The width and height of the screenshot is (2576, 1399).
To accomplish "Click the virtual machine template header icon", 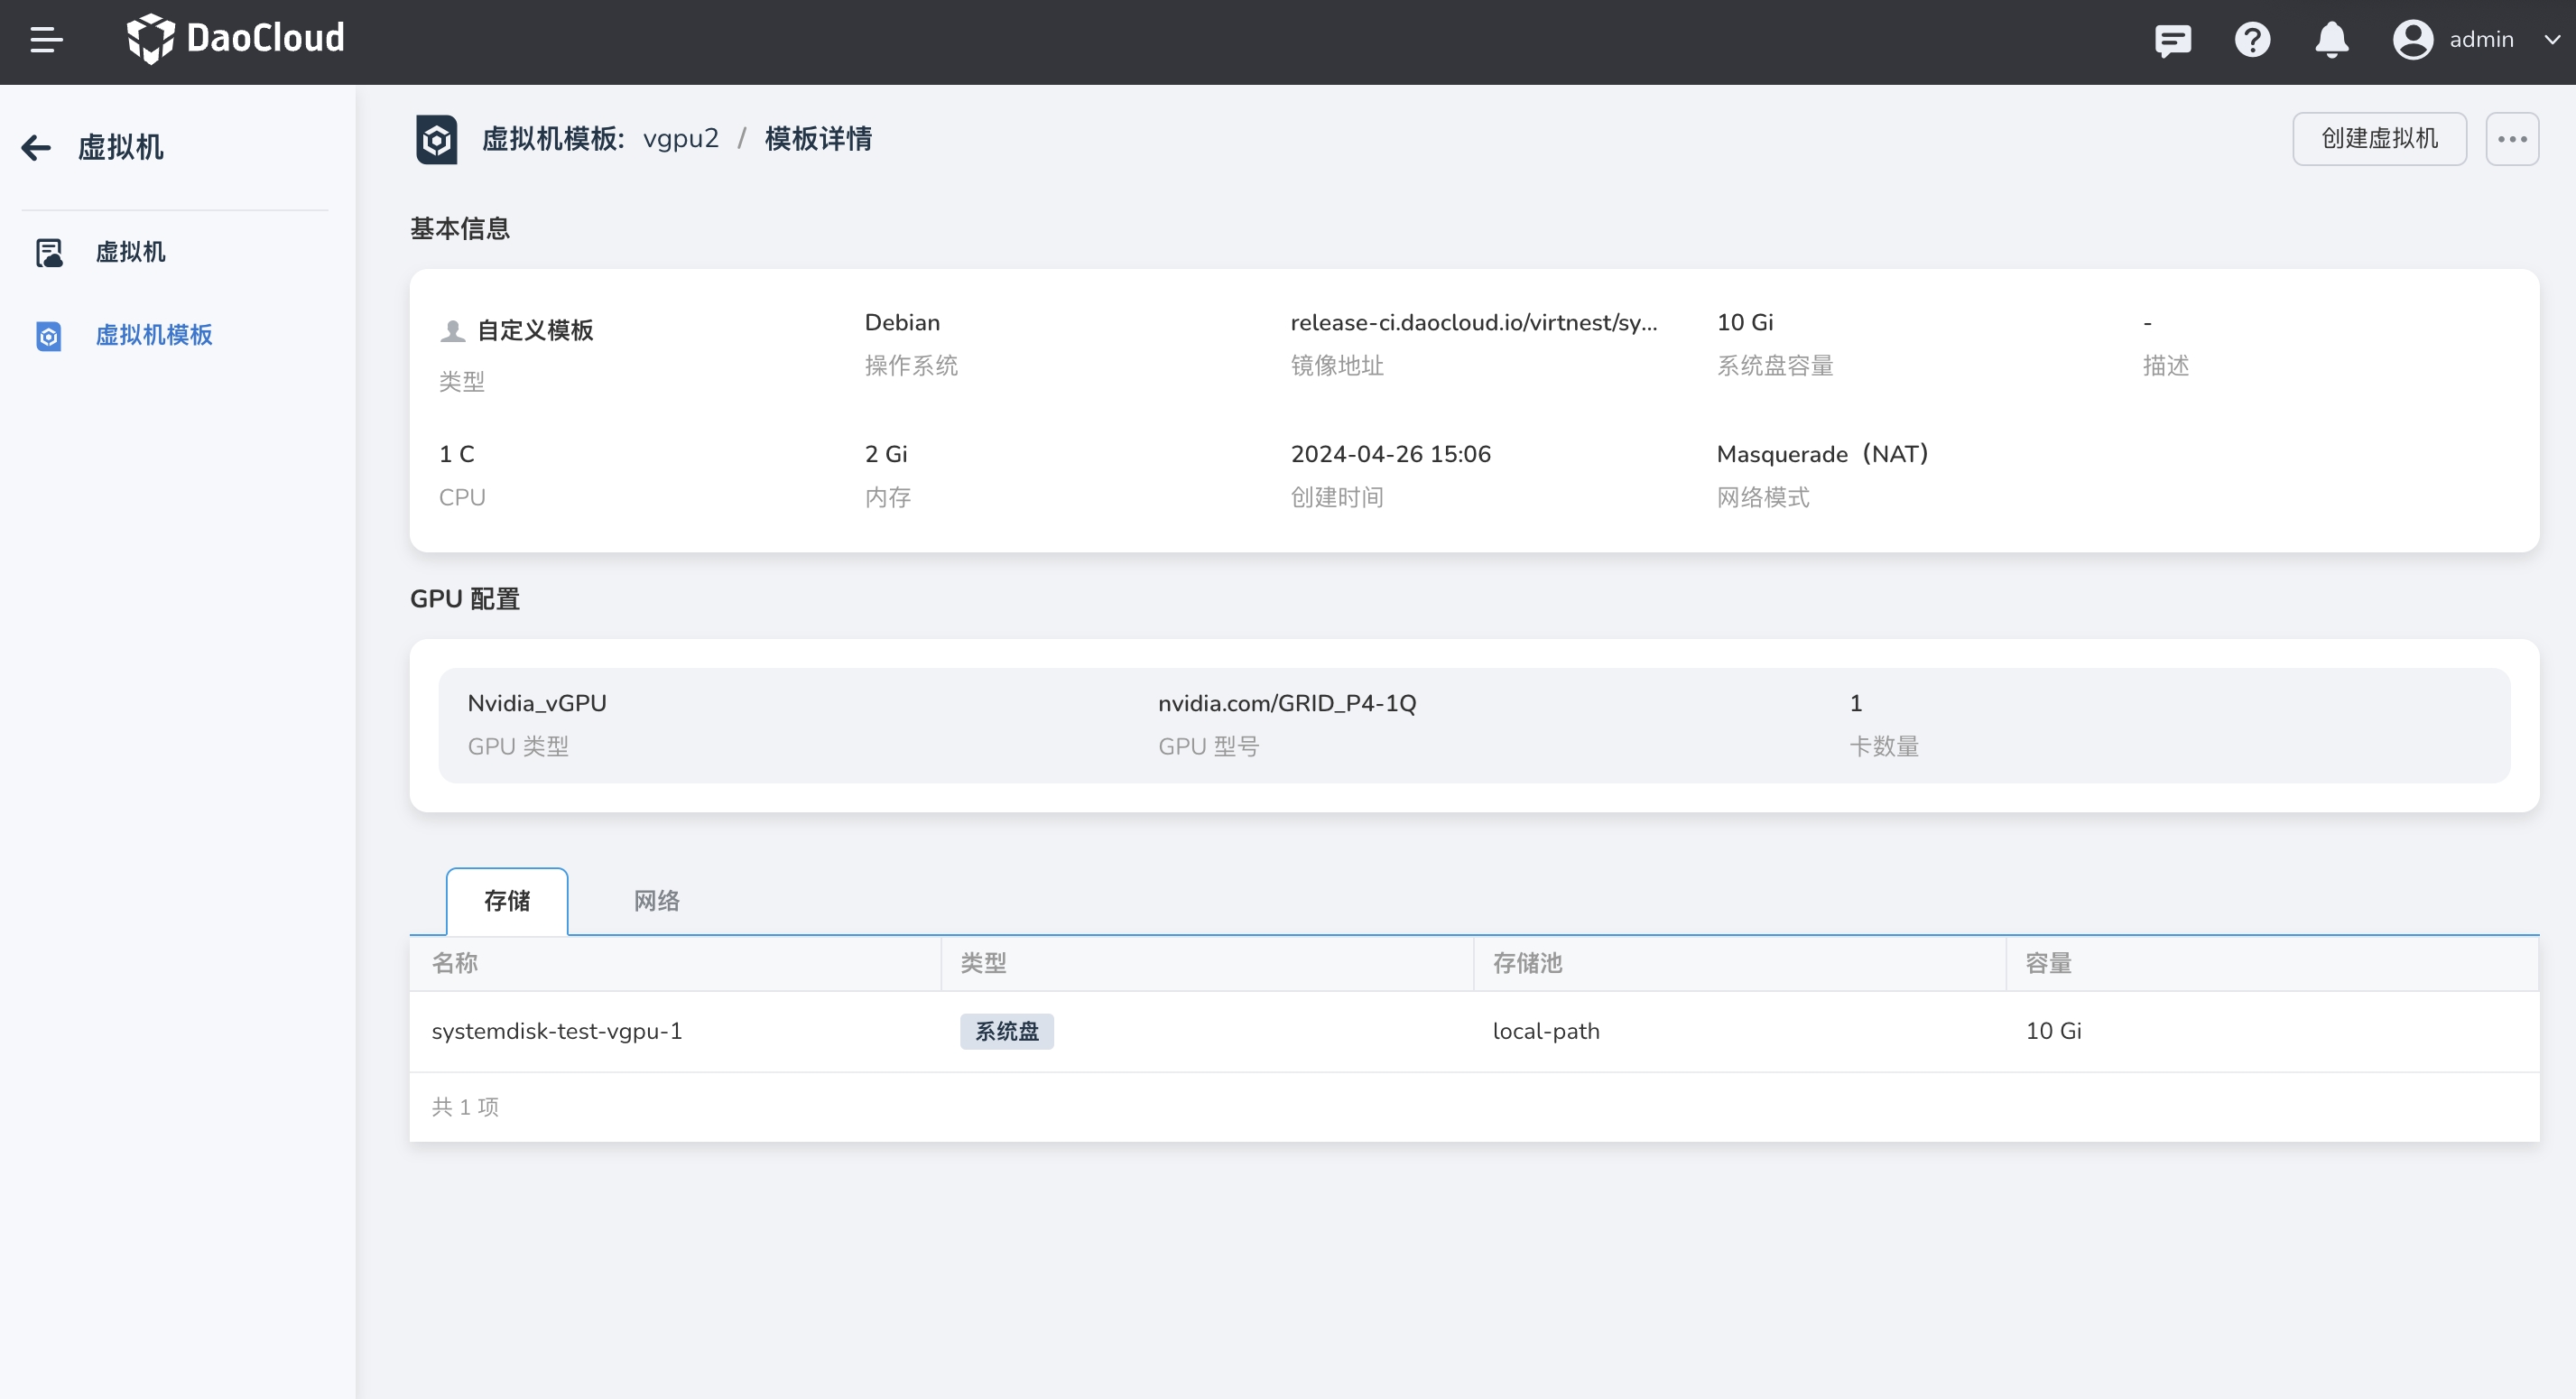I will (437, 139).
